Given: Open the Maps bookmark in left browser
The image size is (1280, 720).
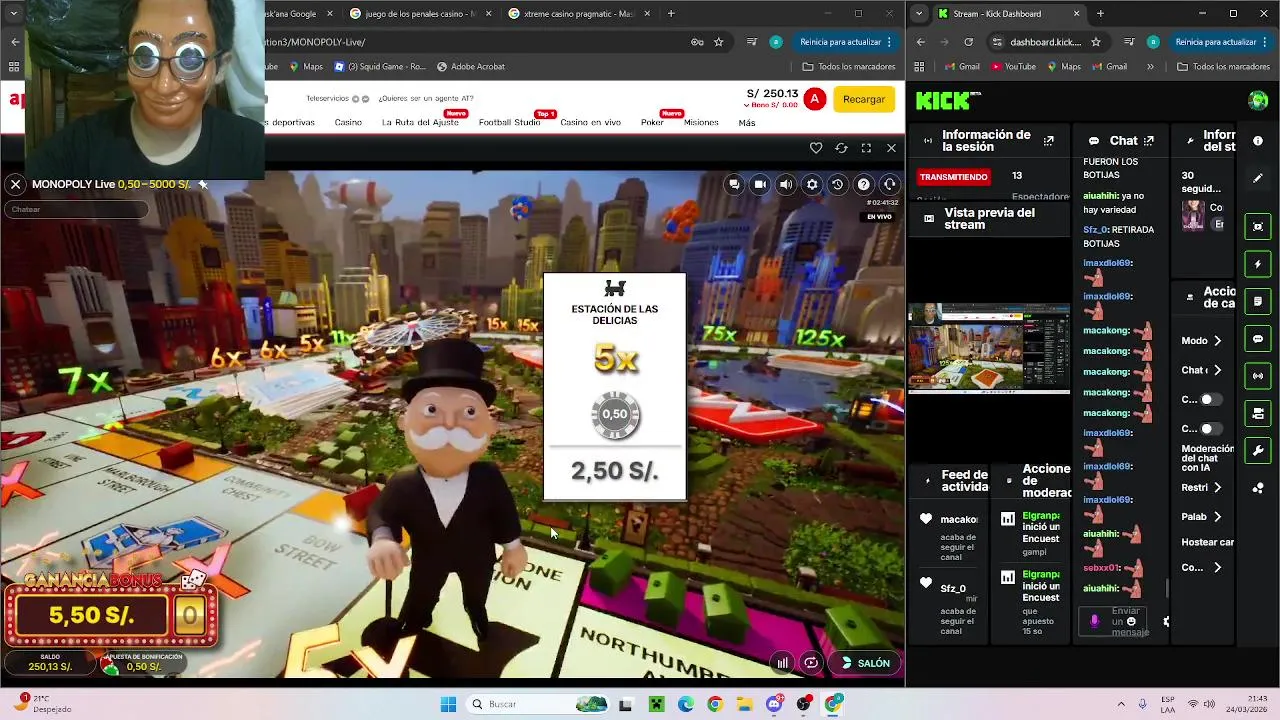Looking at the screenshot, I should pos(306,66).
